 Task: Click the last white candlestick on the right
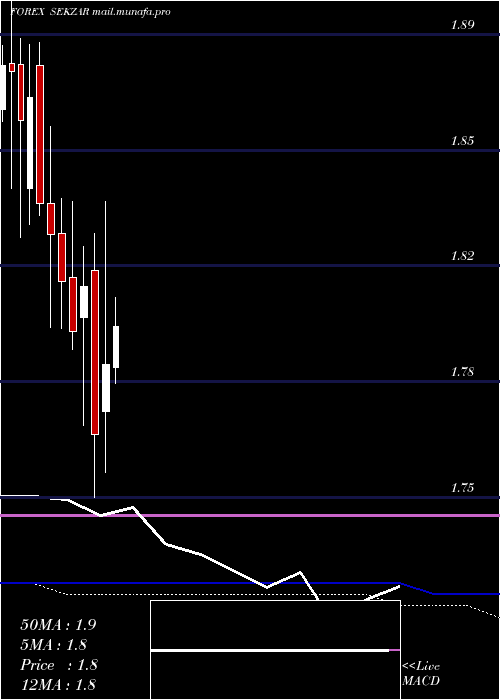116,347
